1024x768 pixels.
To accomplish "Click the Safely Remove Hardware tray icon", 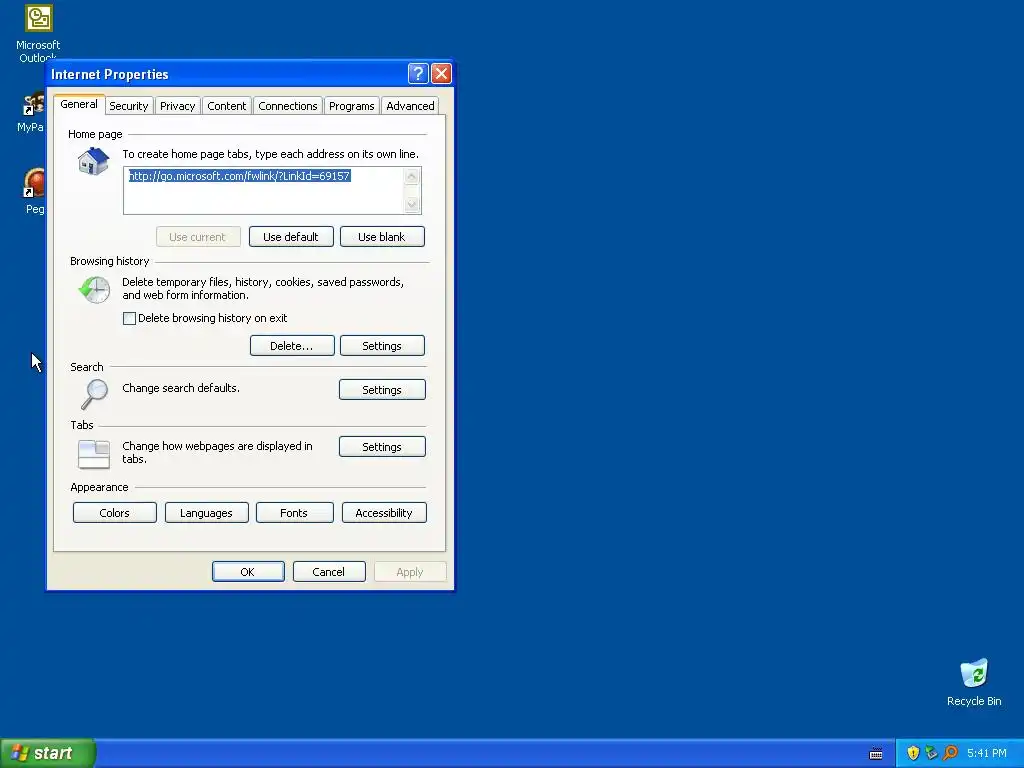I will click(931, 753).
